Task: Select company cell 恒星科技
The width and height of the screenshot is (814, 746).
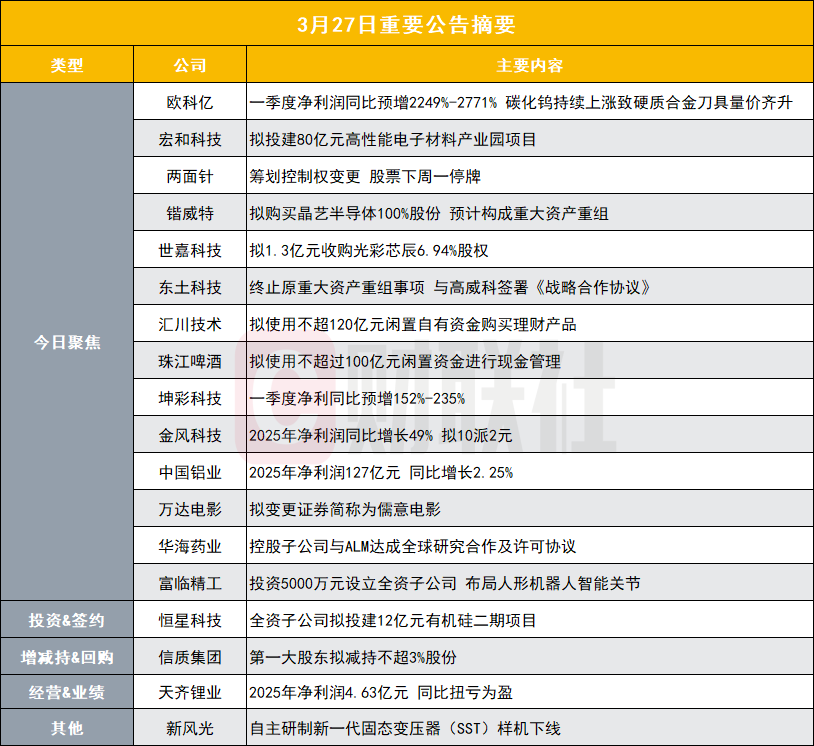Action: [190, 620]
